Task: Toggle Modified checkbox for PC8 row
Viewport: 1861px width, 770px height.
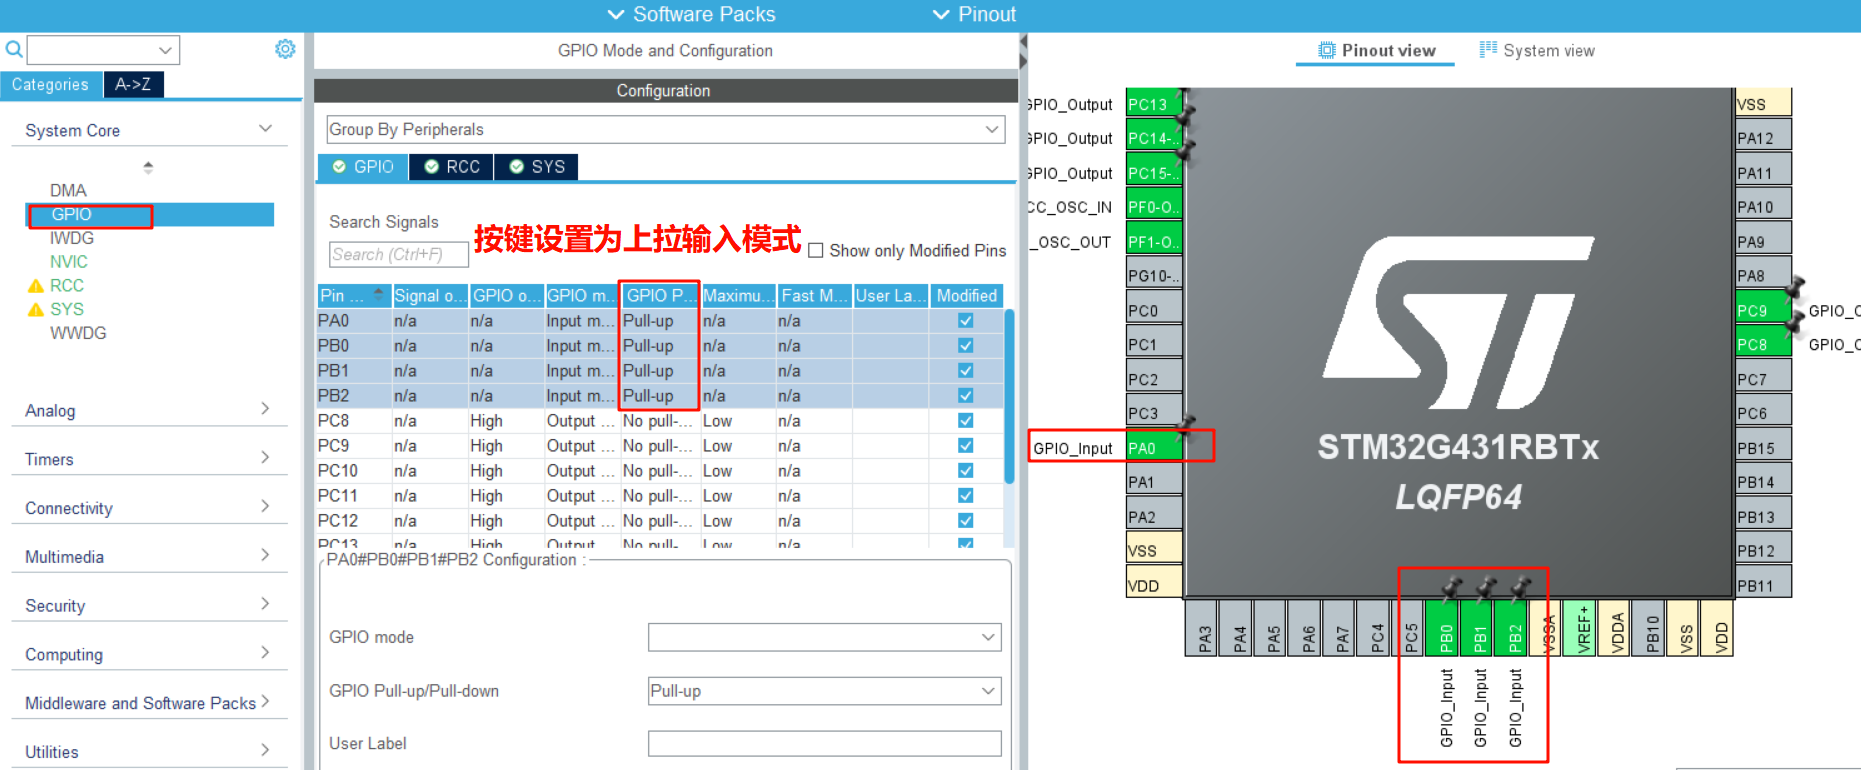Action: pos(965,421)
